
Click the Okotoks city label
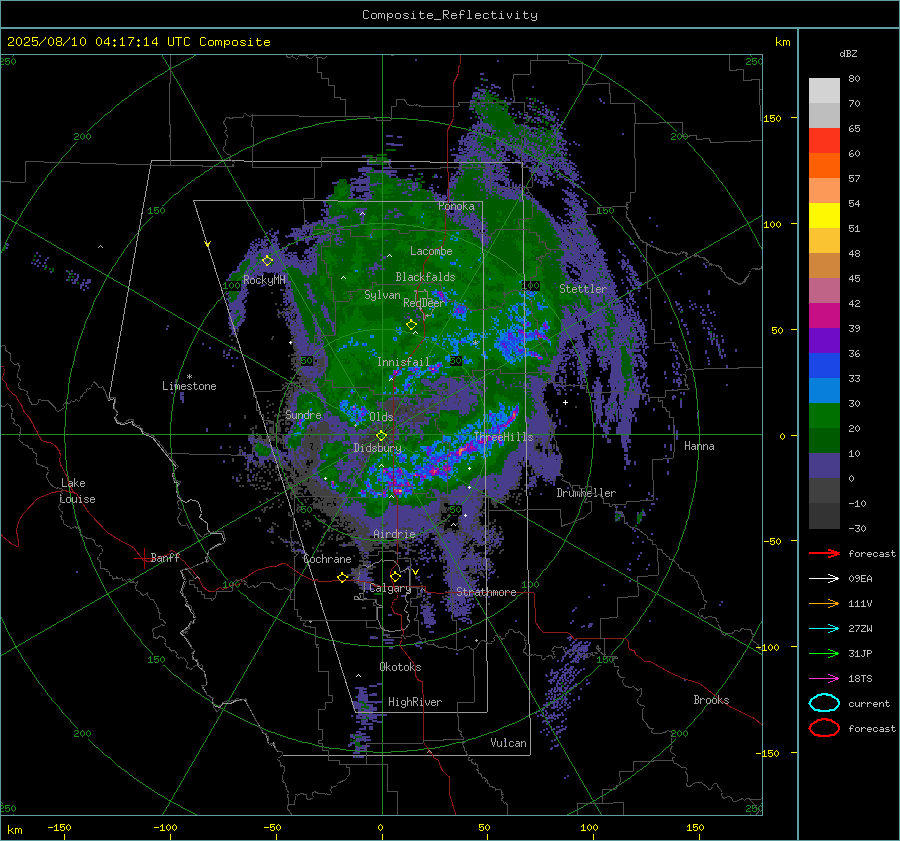pos(400,667)
